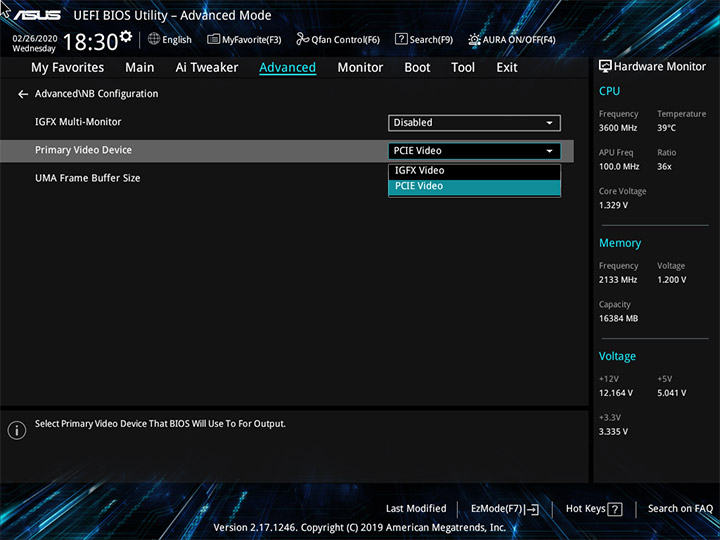
Task: Click the Ratio value 36x
Action: pos(664,167)
